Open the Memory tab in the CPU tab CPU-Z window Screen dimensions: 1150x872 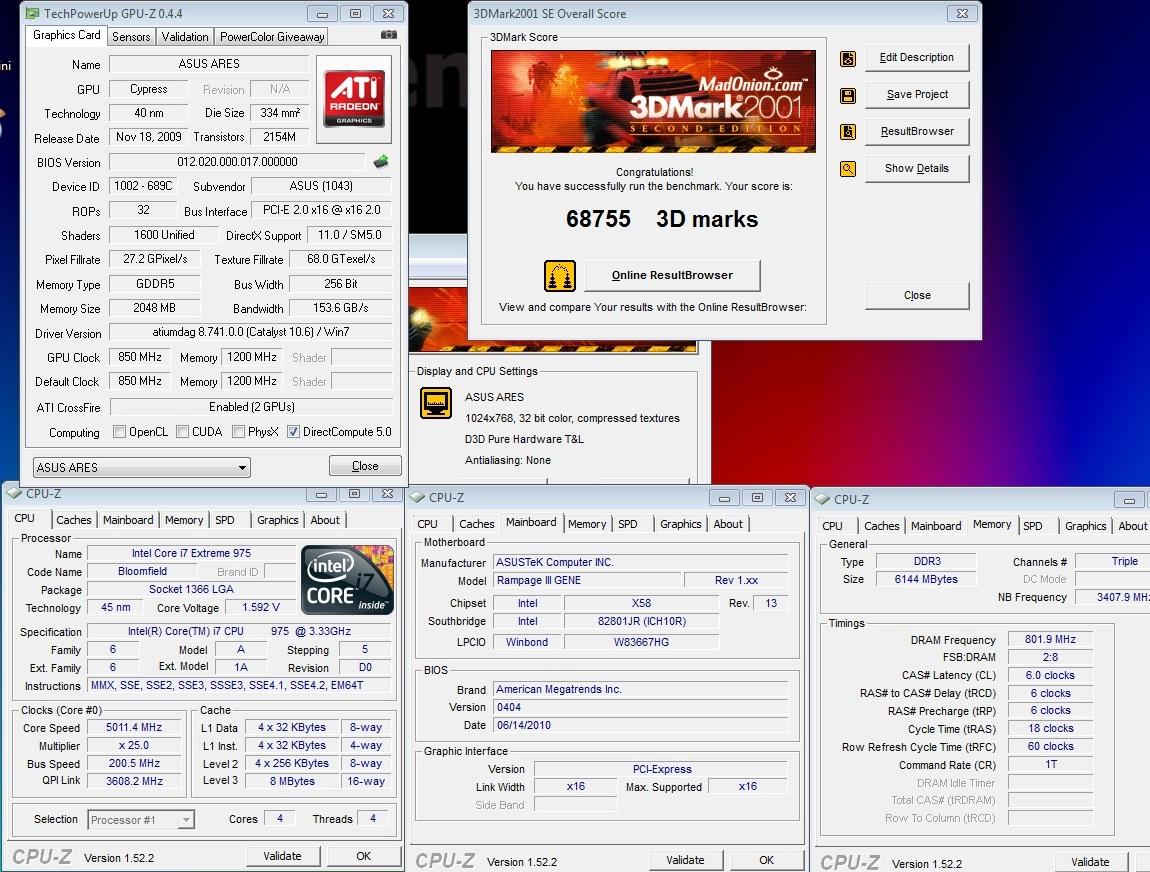pyautogui.click(x=184, y=520)
